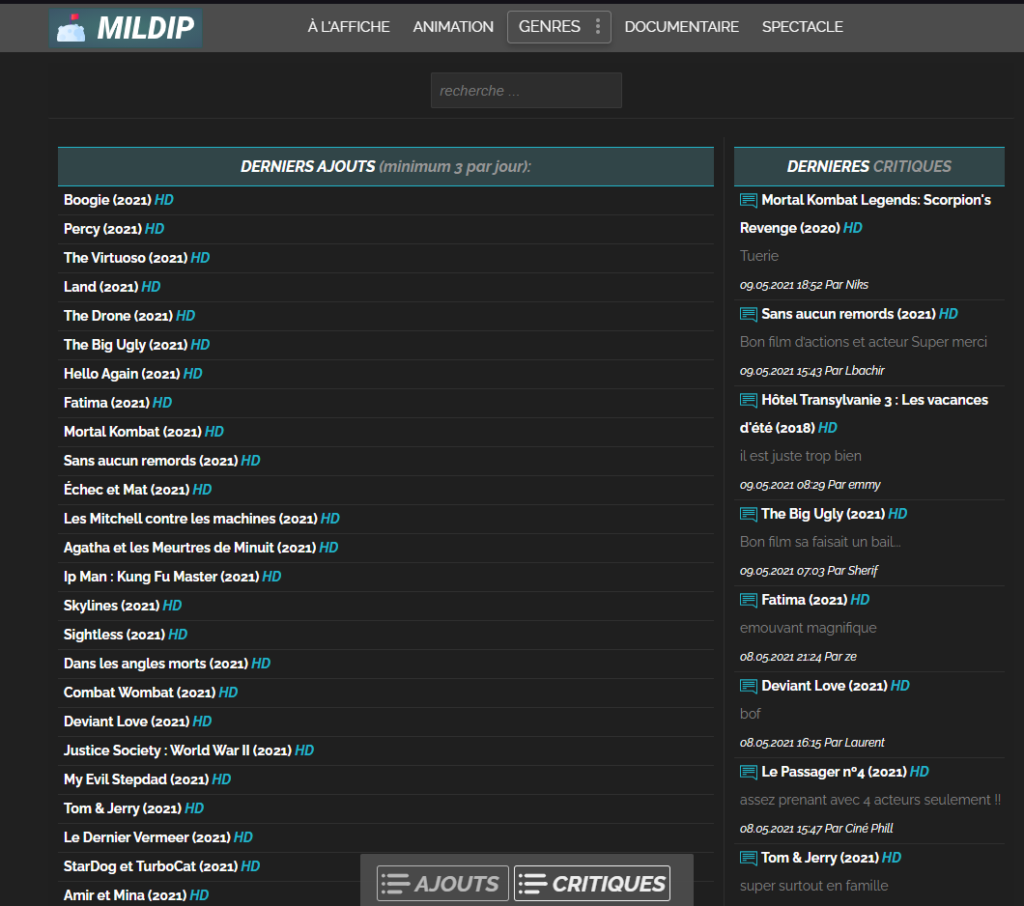
Task: Click the comment icon beside Tom & Jerry critique
Action: (x=748, y=858)
